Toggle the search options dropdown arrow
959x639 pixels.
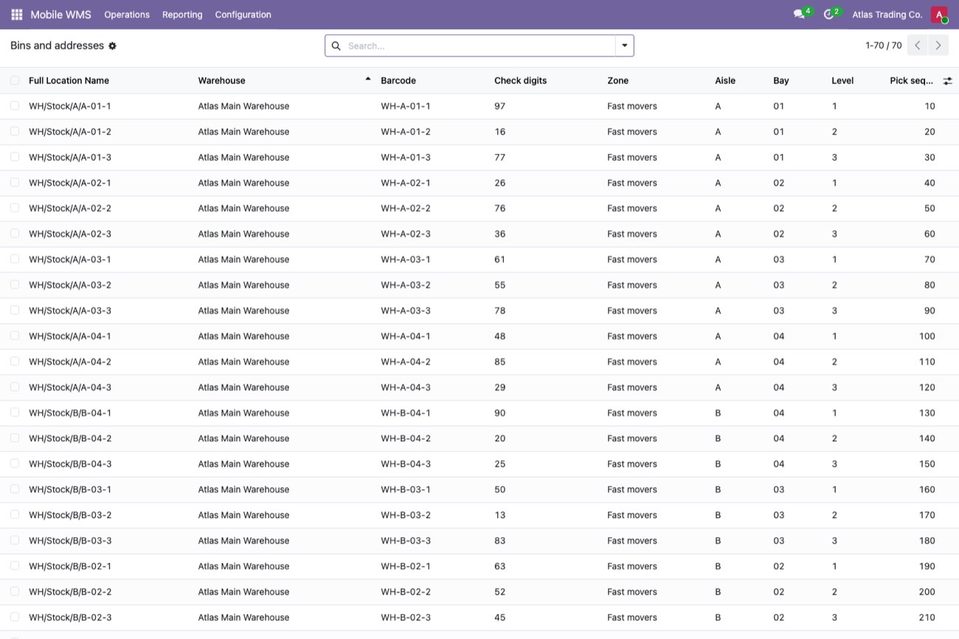624,45
